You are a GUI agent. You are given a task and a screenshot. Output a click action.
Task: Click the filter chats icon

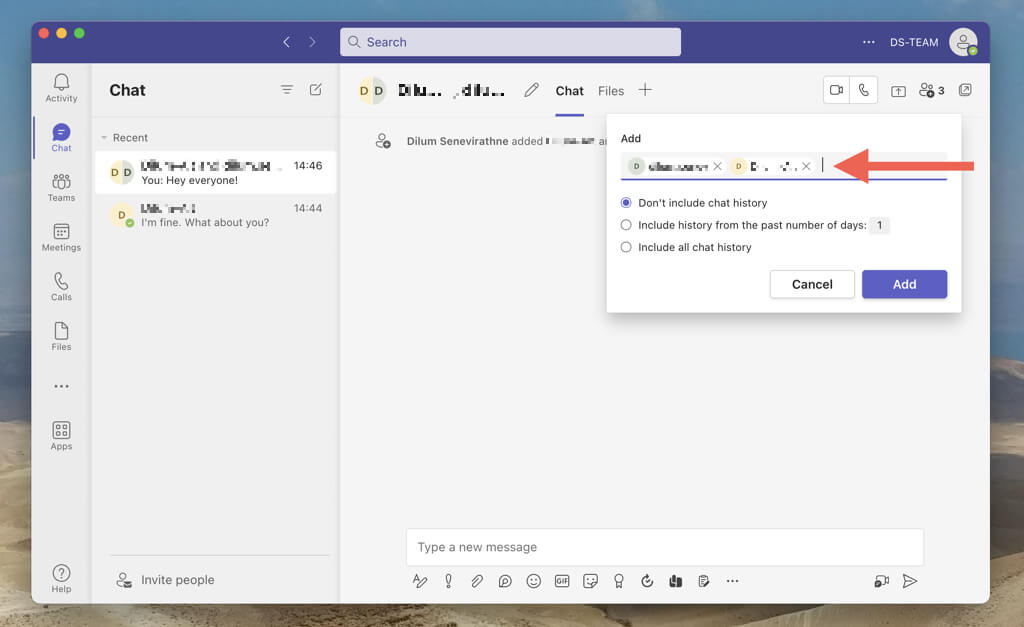[x=287, y=89]
